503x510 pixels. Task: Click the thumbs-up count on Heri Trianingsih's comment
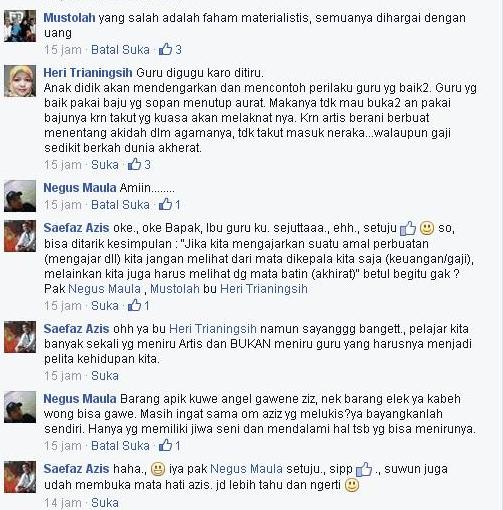(139, 165)
